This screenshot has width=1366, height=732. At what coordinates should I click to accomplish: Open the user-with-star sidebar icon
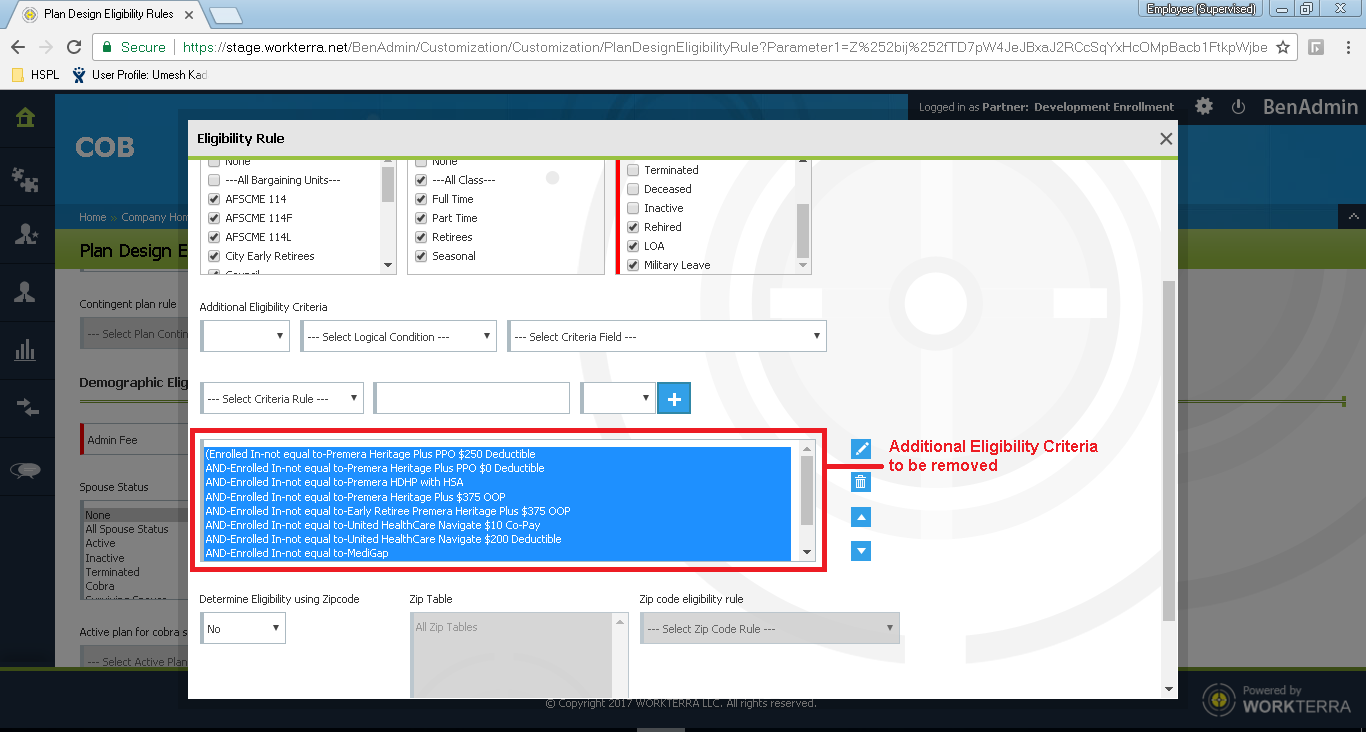click(26, 234)
